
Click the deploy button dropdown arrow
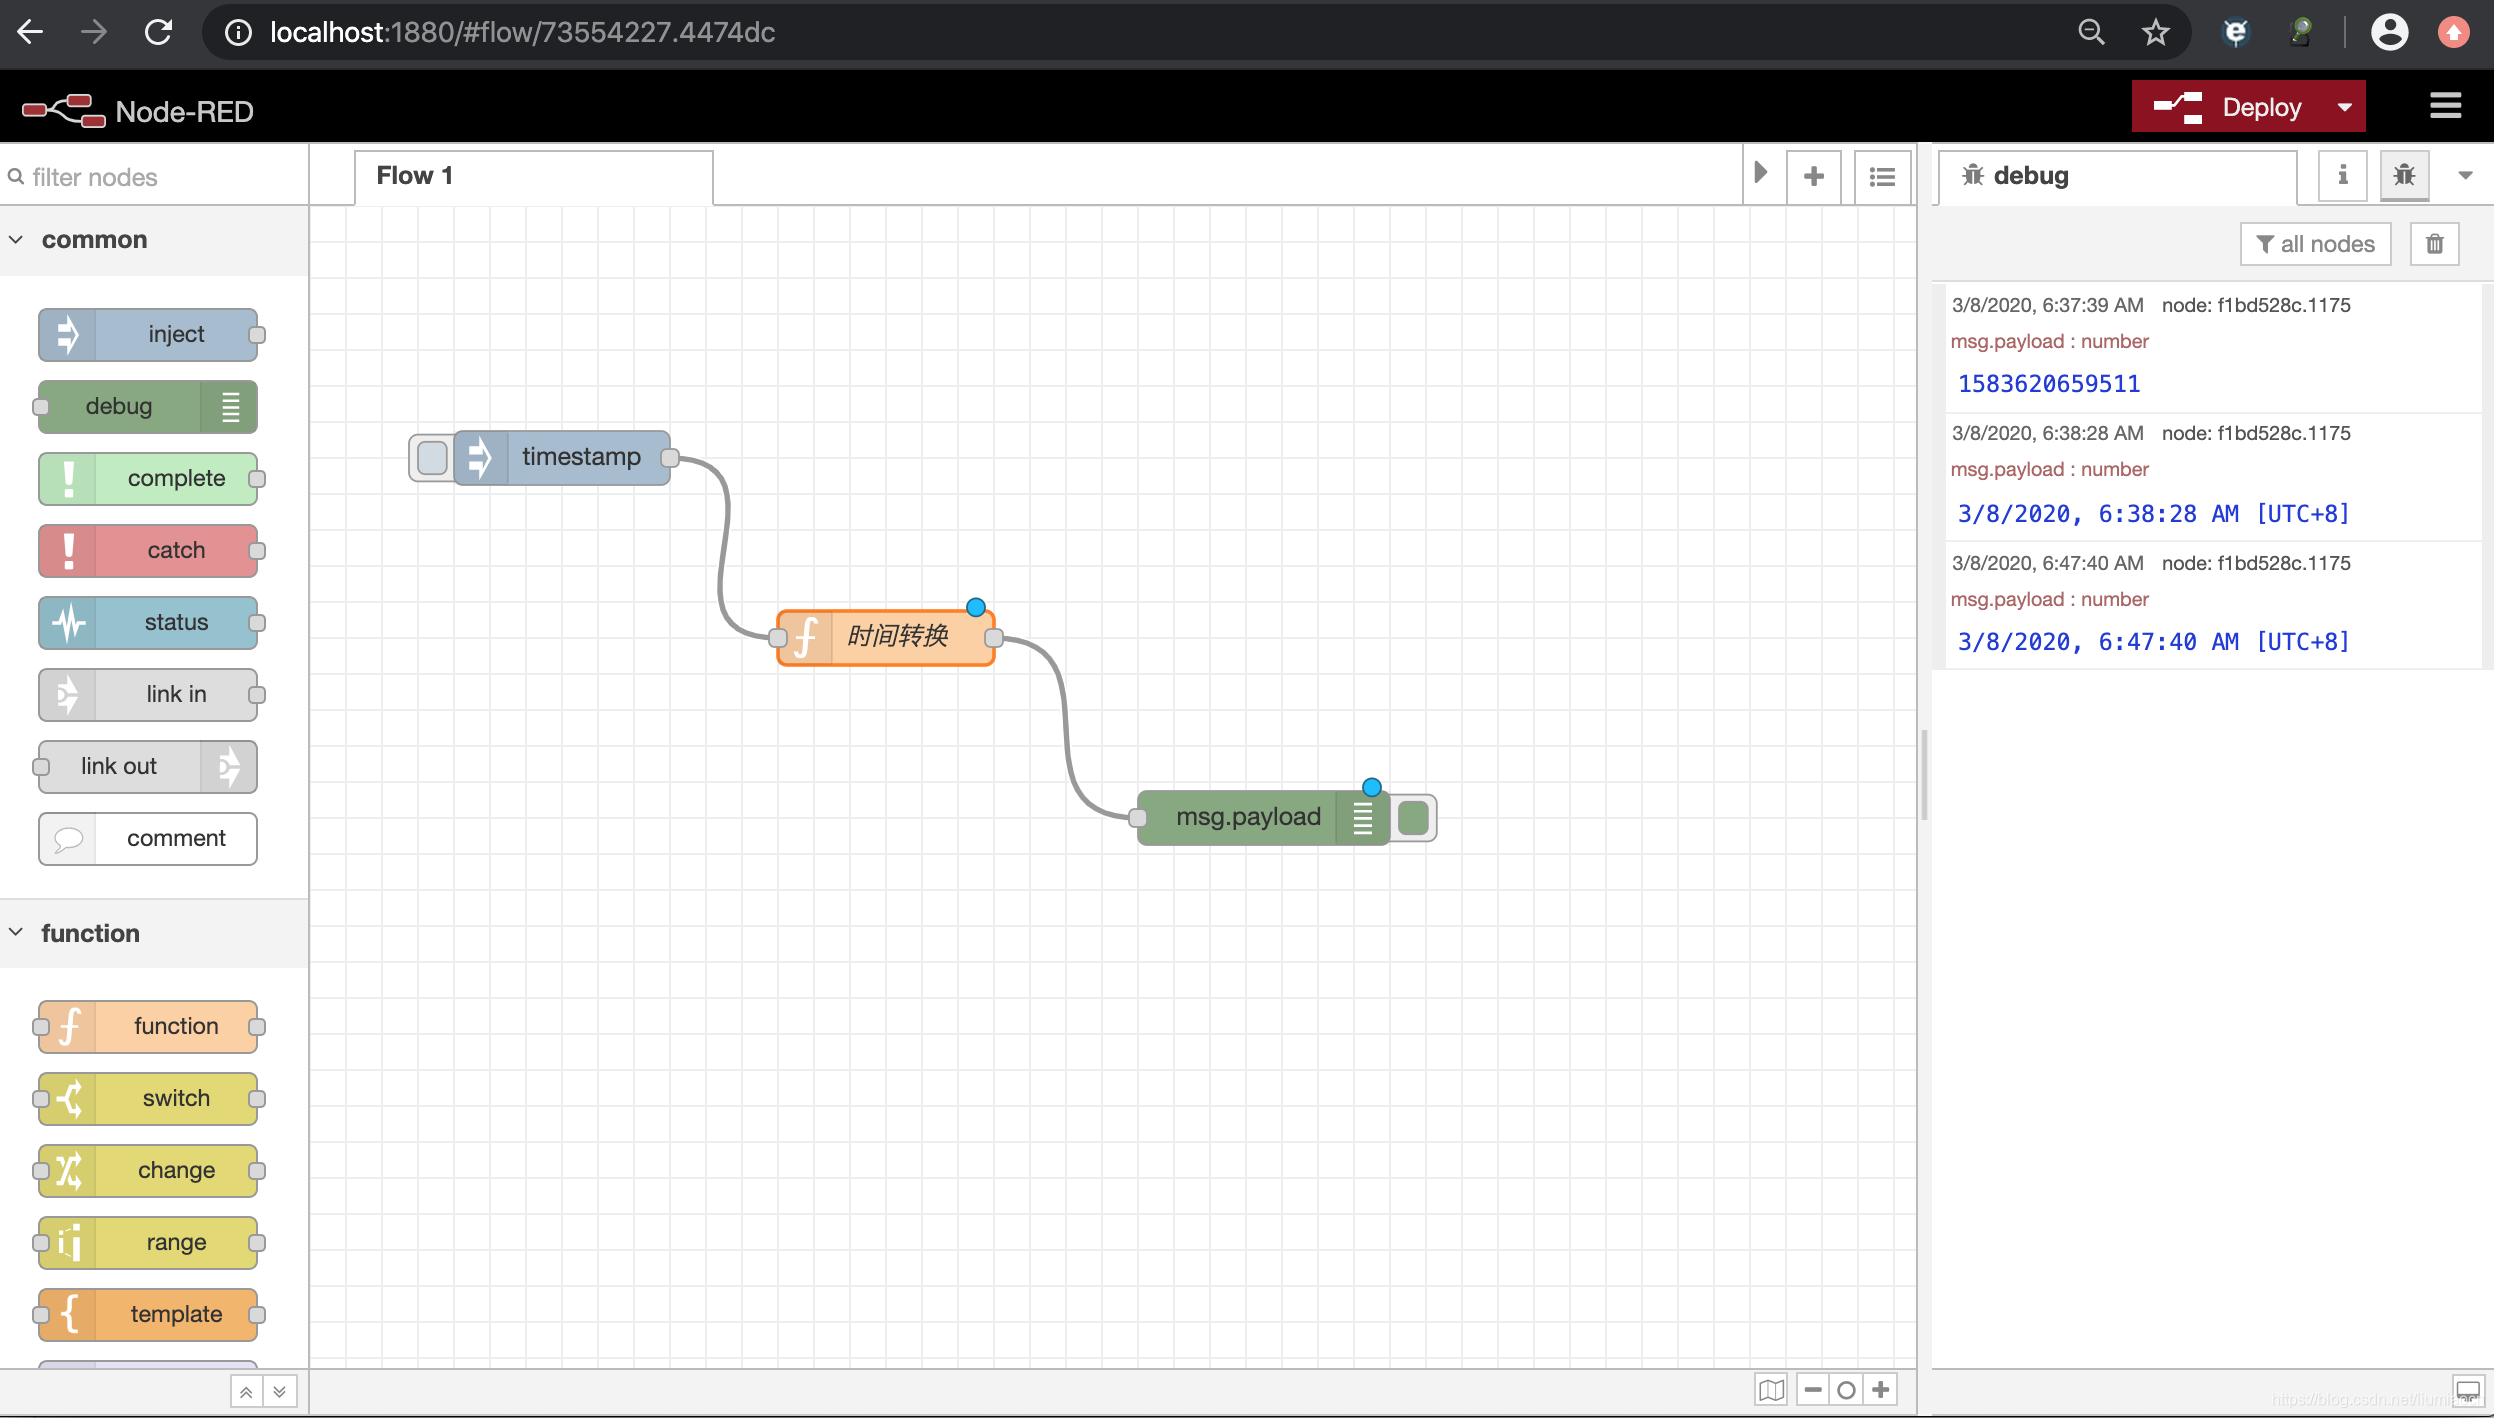[2343, 106]
